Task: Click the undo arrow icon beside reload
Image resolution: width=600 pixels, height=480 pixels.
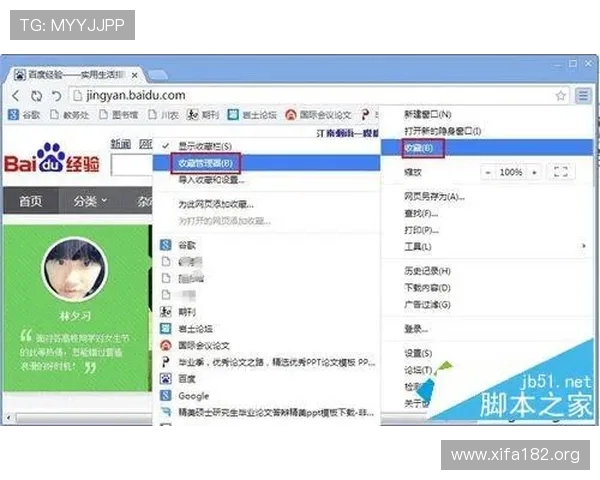Action: click(57, 96)
